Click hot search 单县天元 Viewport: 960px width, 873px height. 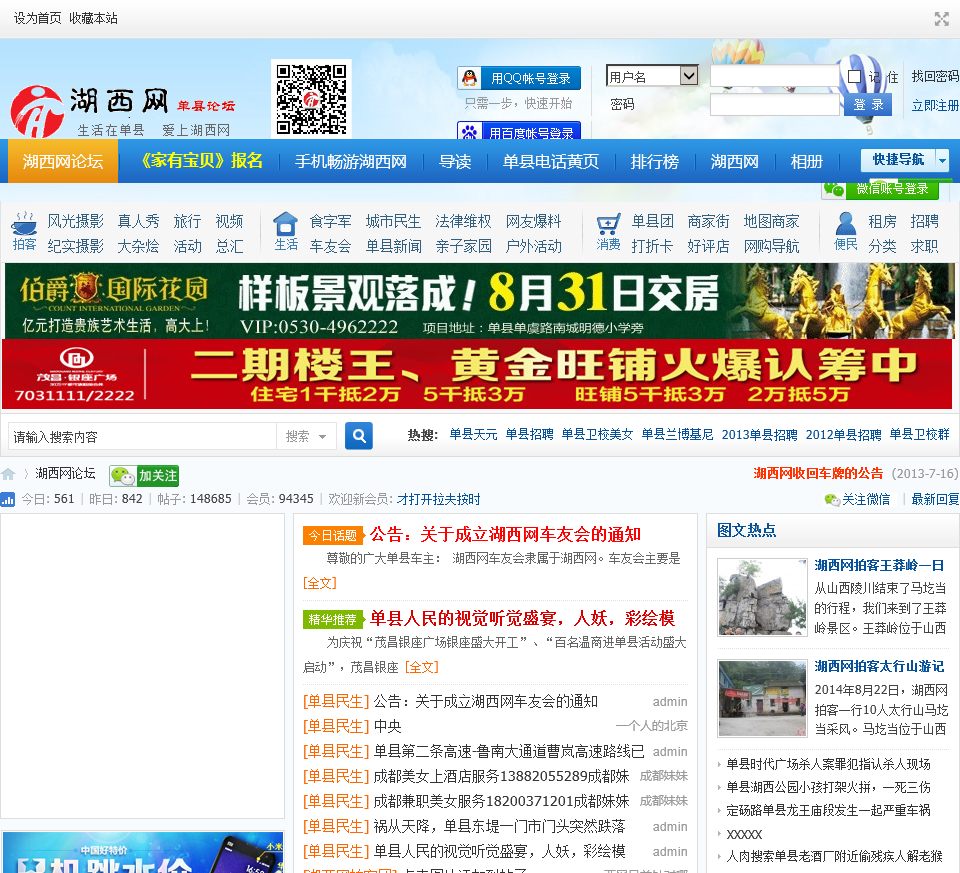tap(473, 435)
